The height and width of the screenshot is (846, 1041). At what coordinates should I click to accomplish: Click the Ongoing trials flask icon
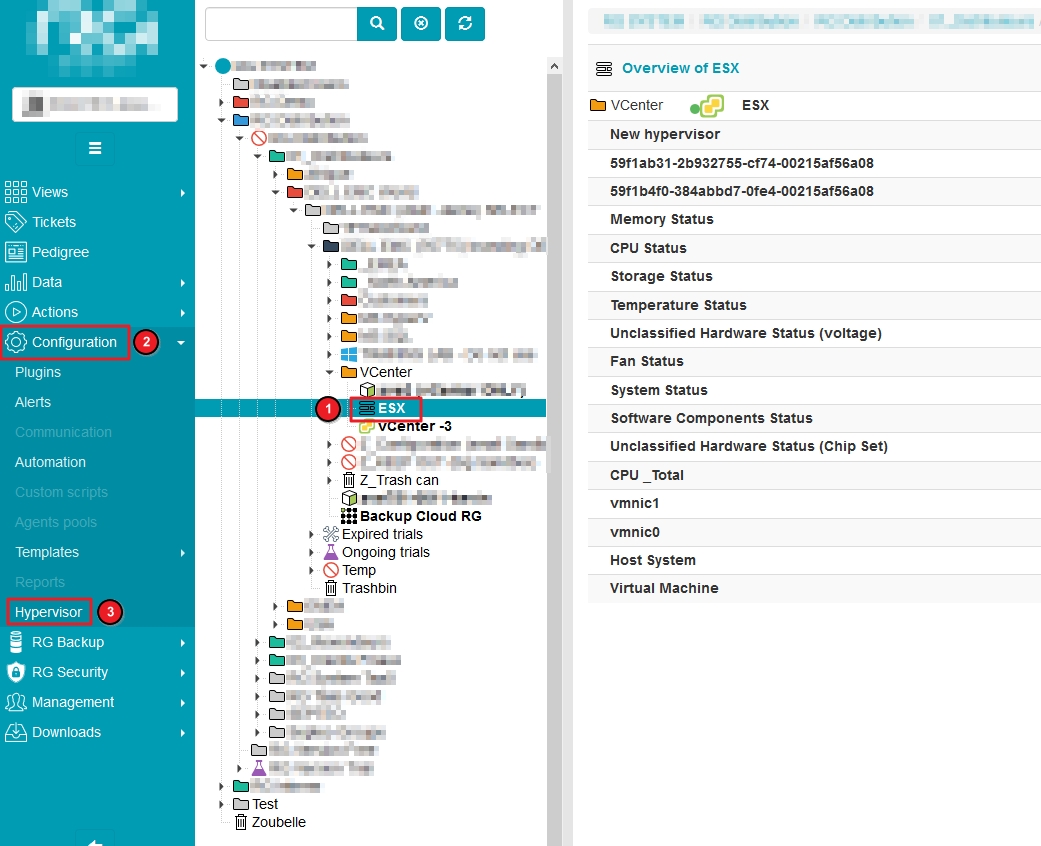pyautogui.click(x=331, y=552)
